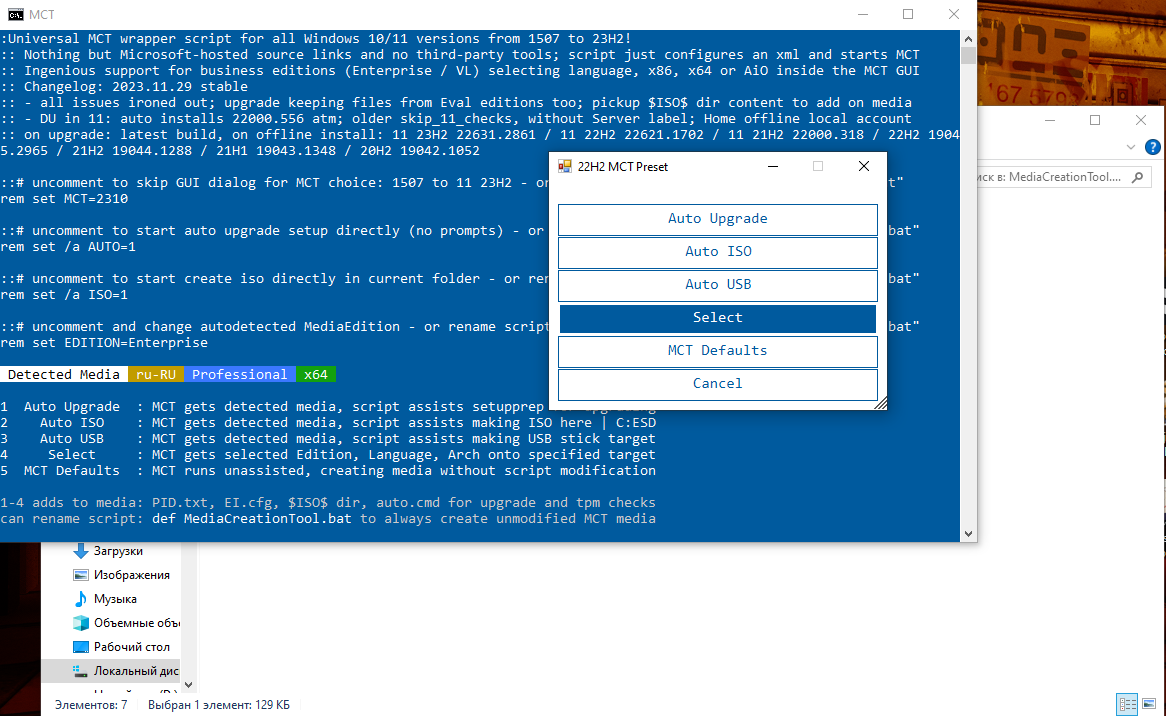1166x716 pixels.
Task: Click the 22H2 MCT Preset dialog icon
Action: pyautogui.click(x=565, y=167)
